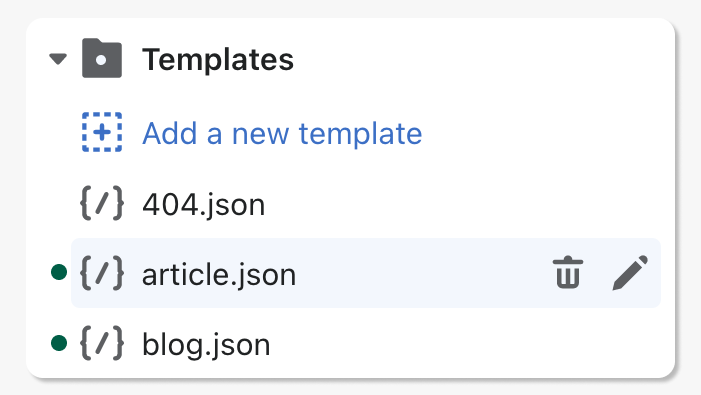Click the green status dot beside blog.json
The height and width of the screenshot is (395, 701).
pos(59,343)
